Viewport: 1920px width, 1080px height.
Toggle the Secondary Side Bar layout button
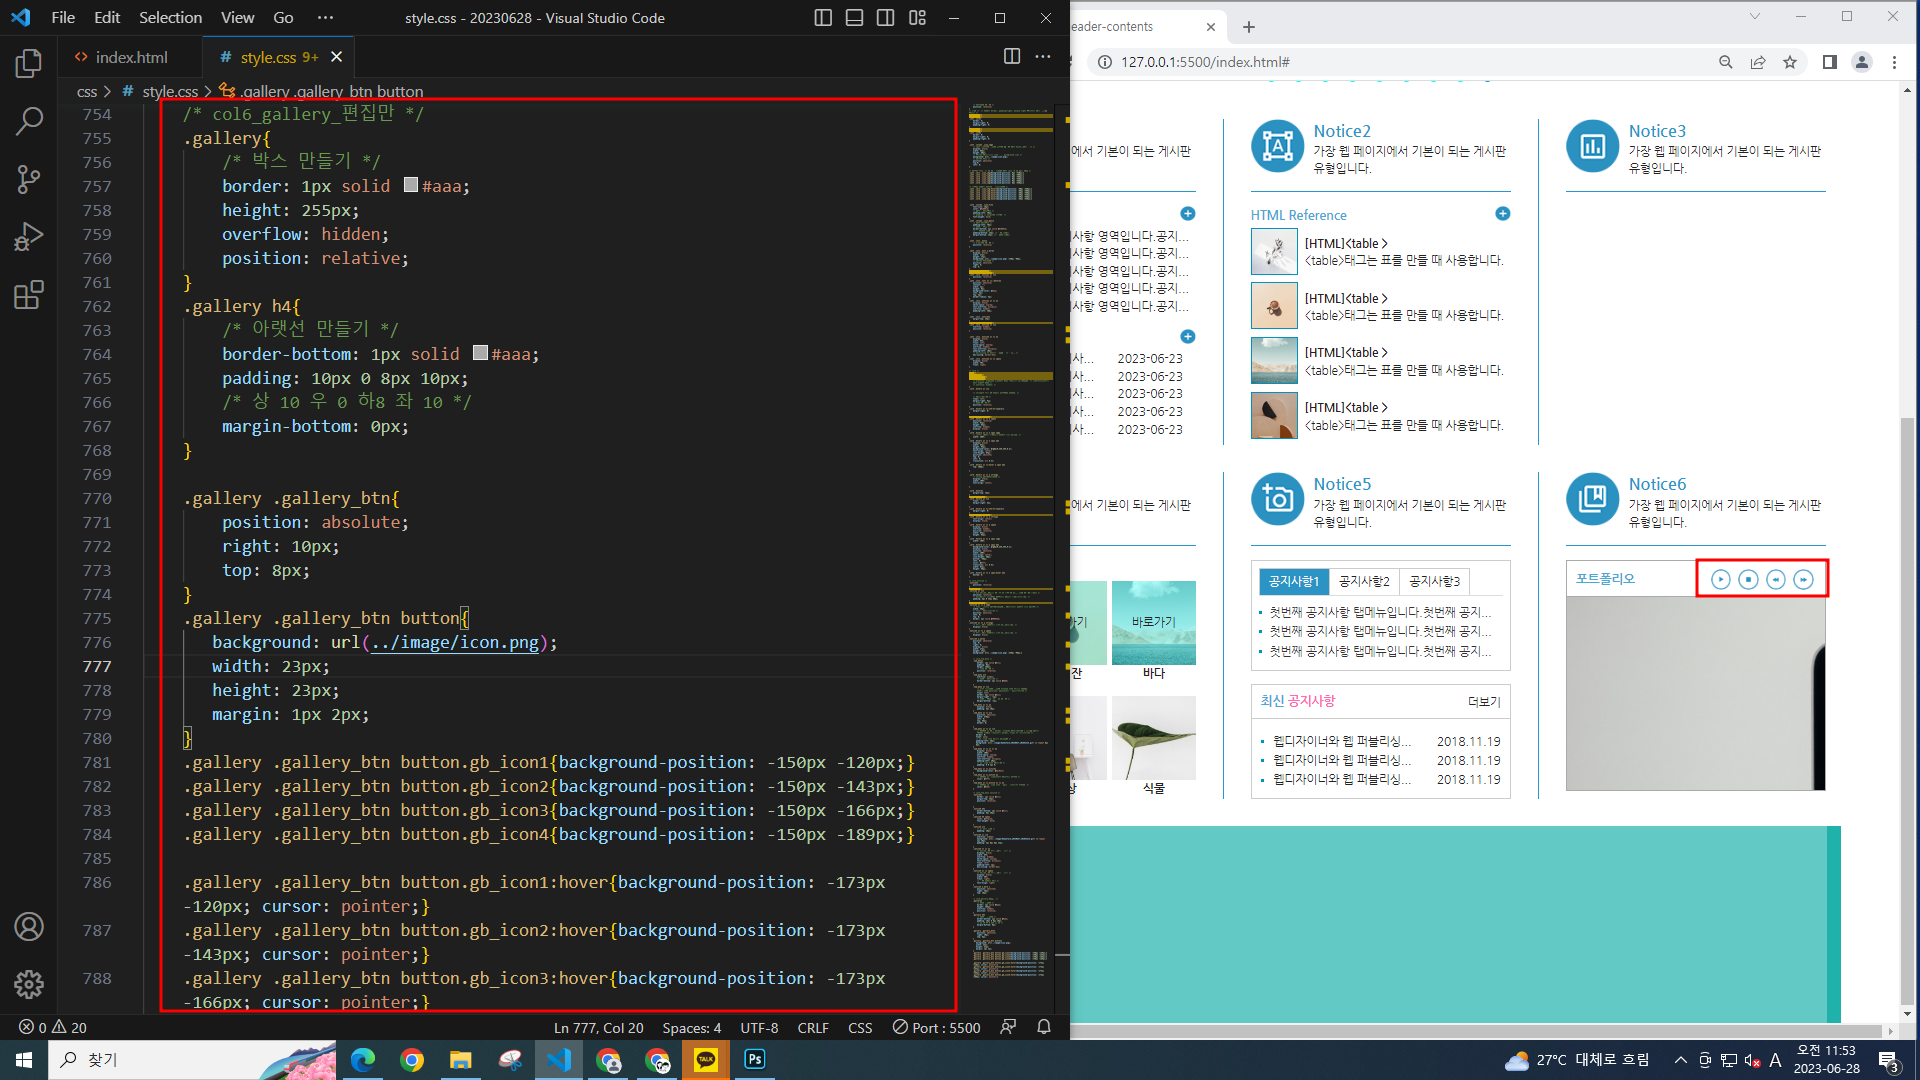[885, 18]
